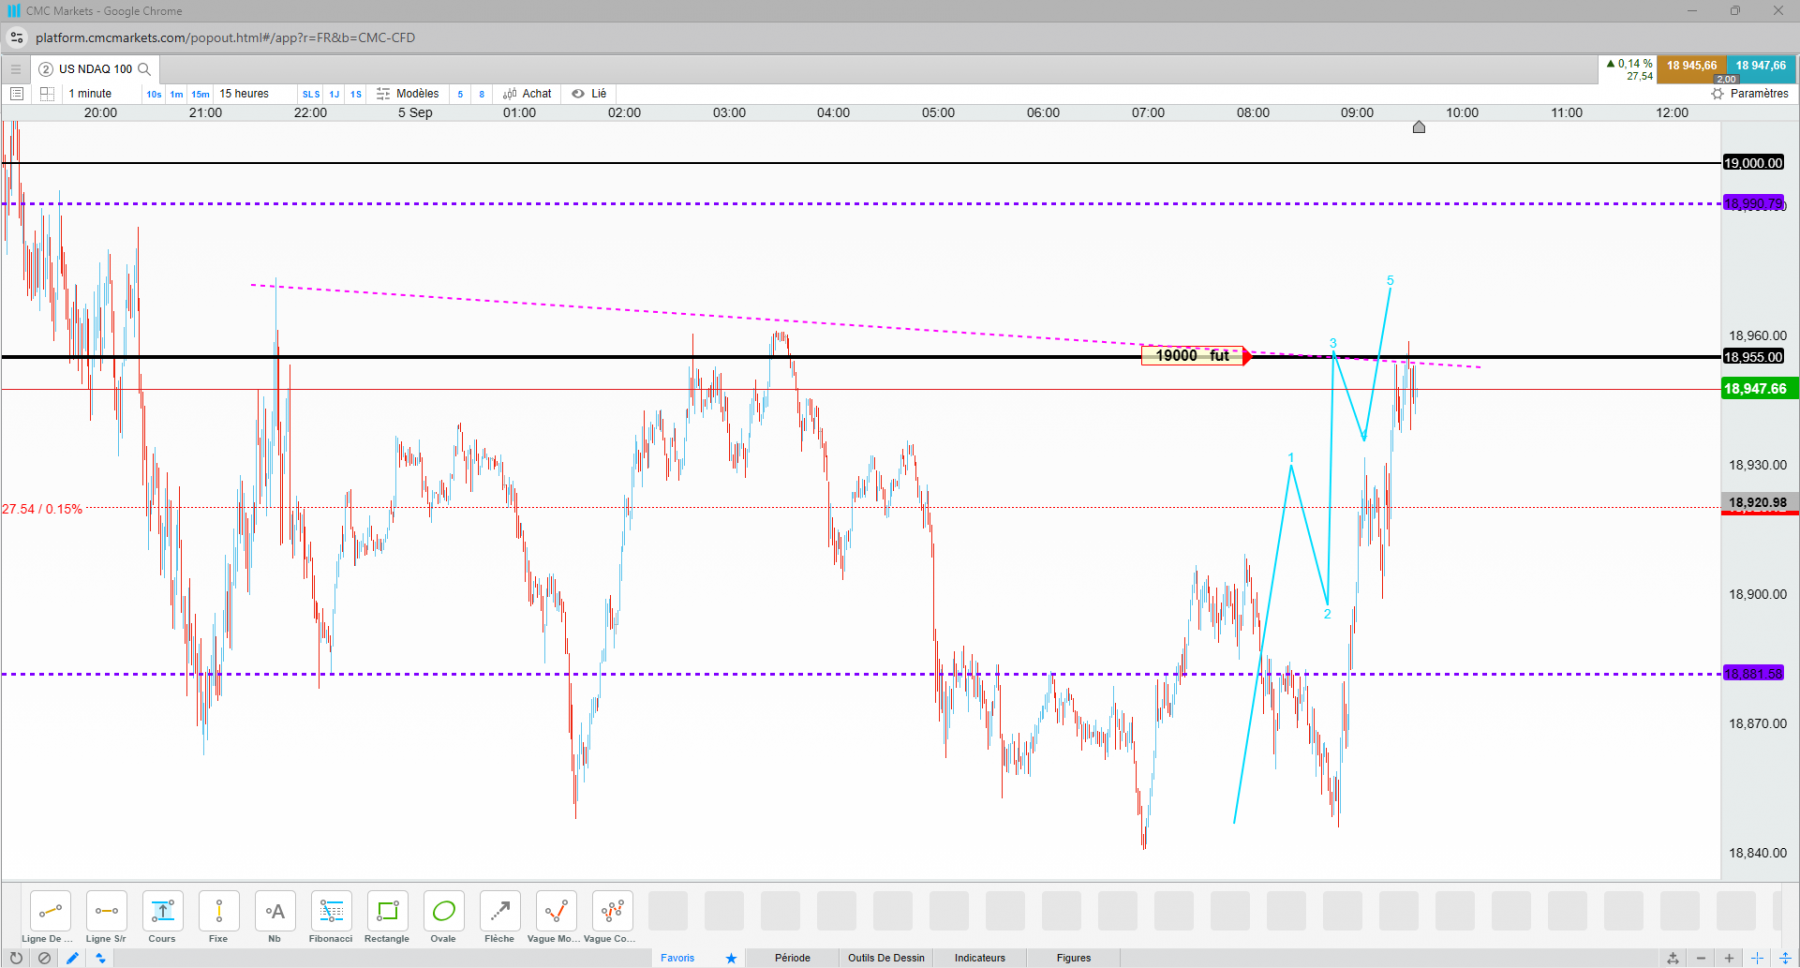Click the 18,955.00 horizontal line price label

pos(1754,357)
